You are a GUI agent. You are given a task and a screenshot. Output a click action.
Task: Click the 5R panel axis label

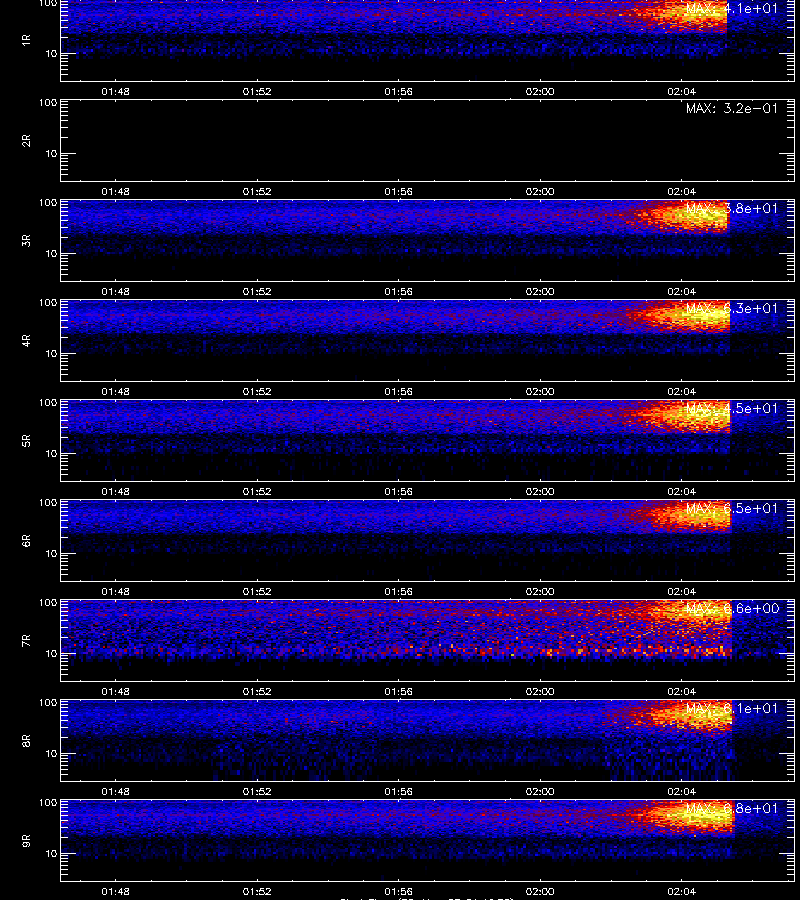[x=26, y=441]
